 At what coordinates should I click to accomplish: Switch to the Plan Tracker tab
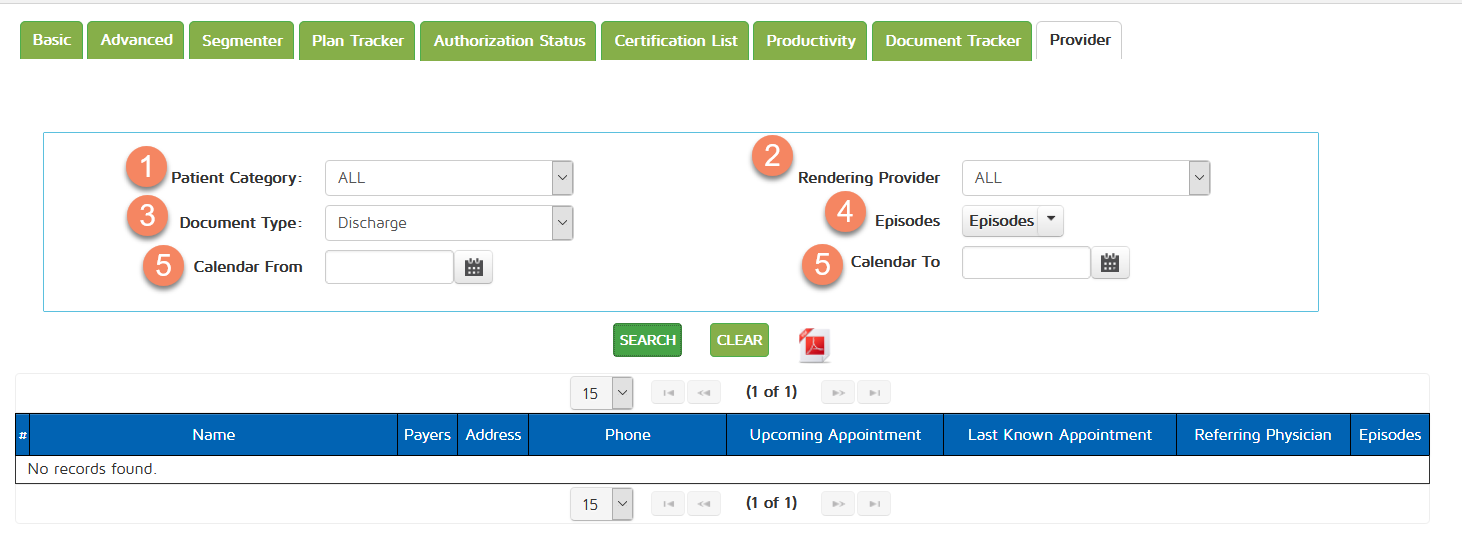pos(357,41)
